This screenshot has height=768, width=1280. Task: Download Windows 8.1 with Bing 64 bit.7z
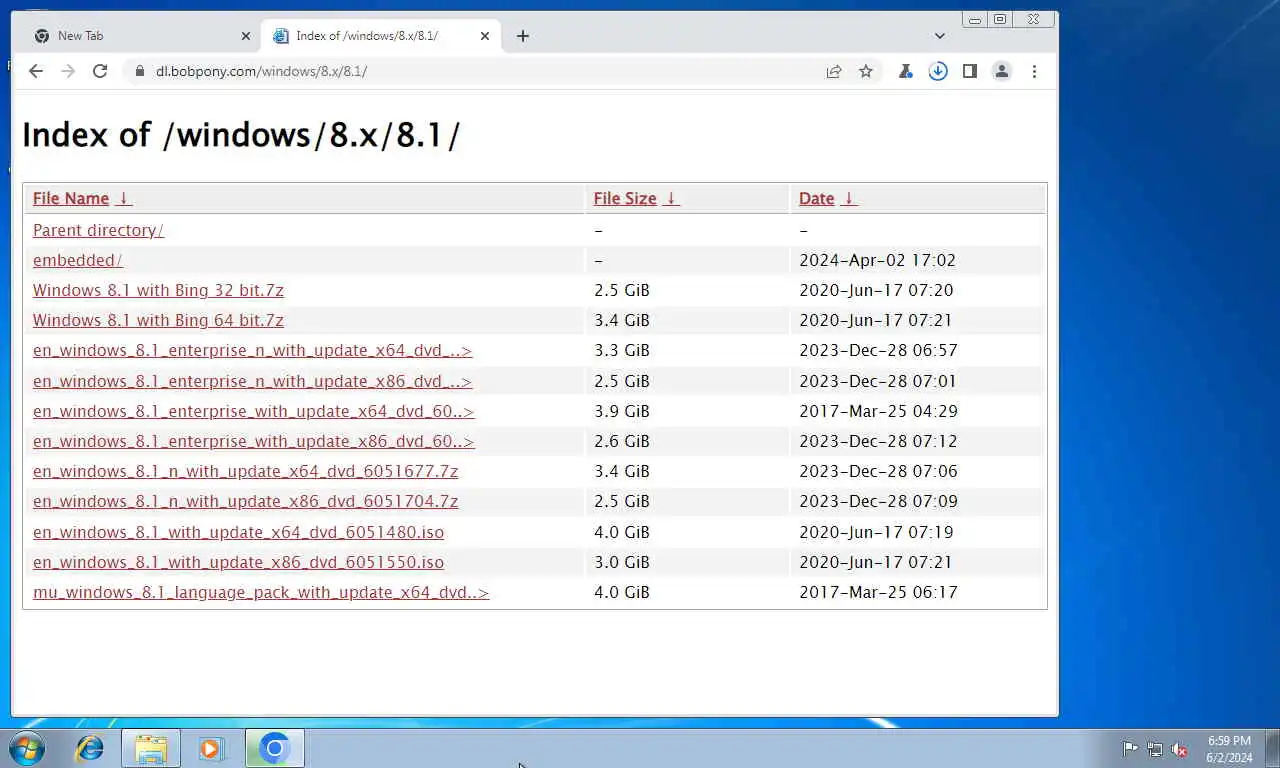point(158,320)
